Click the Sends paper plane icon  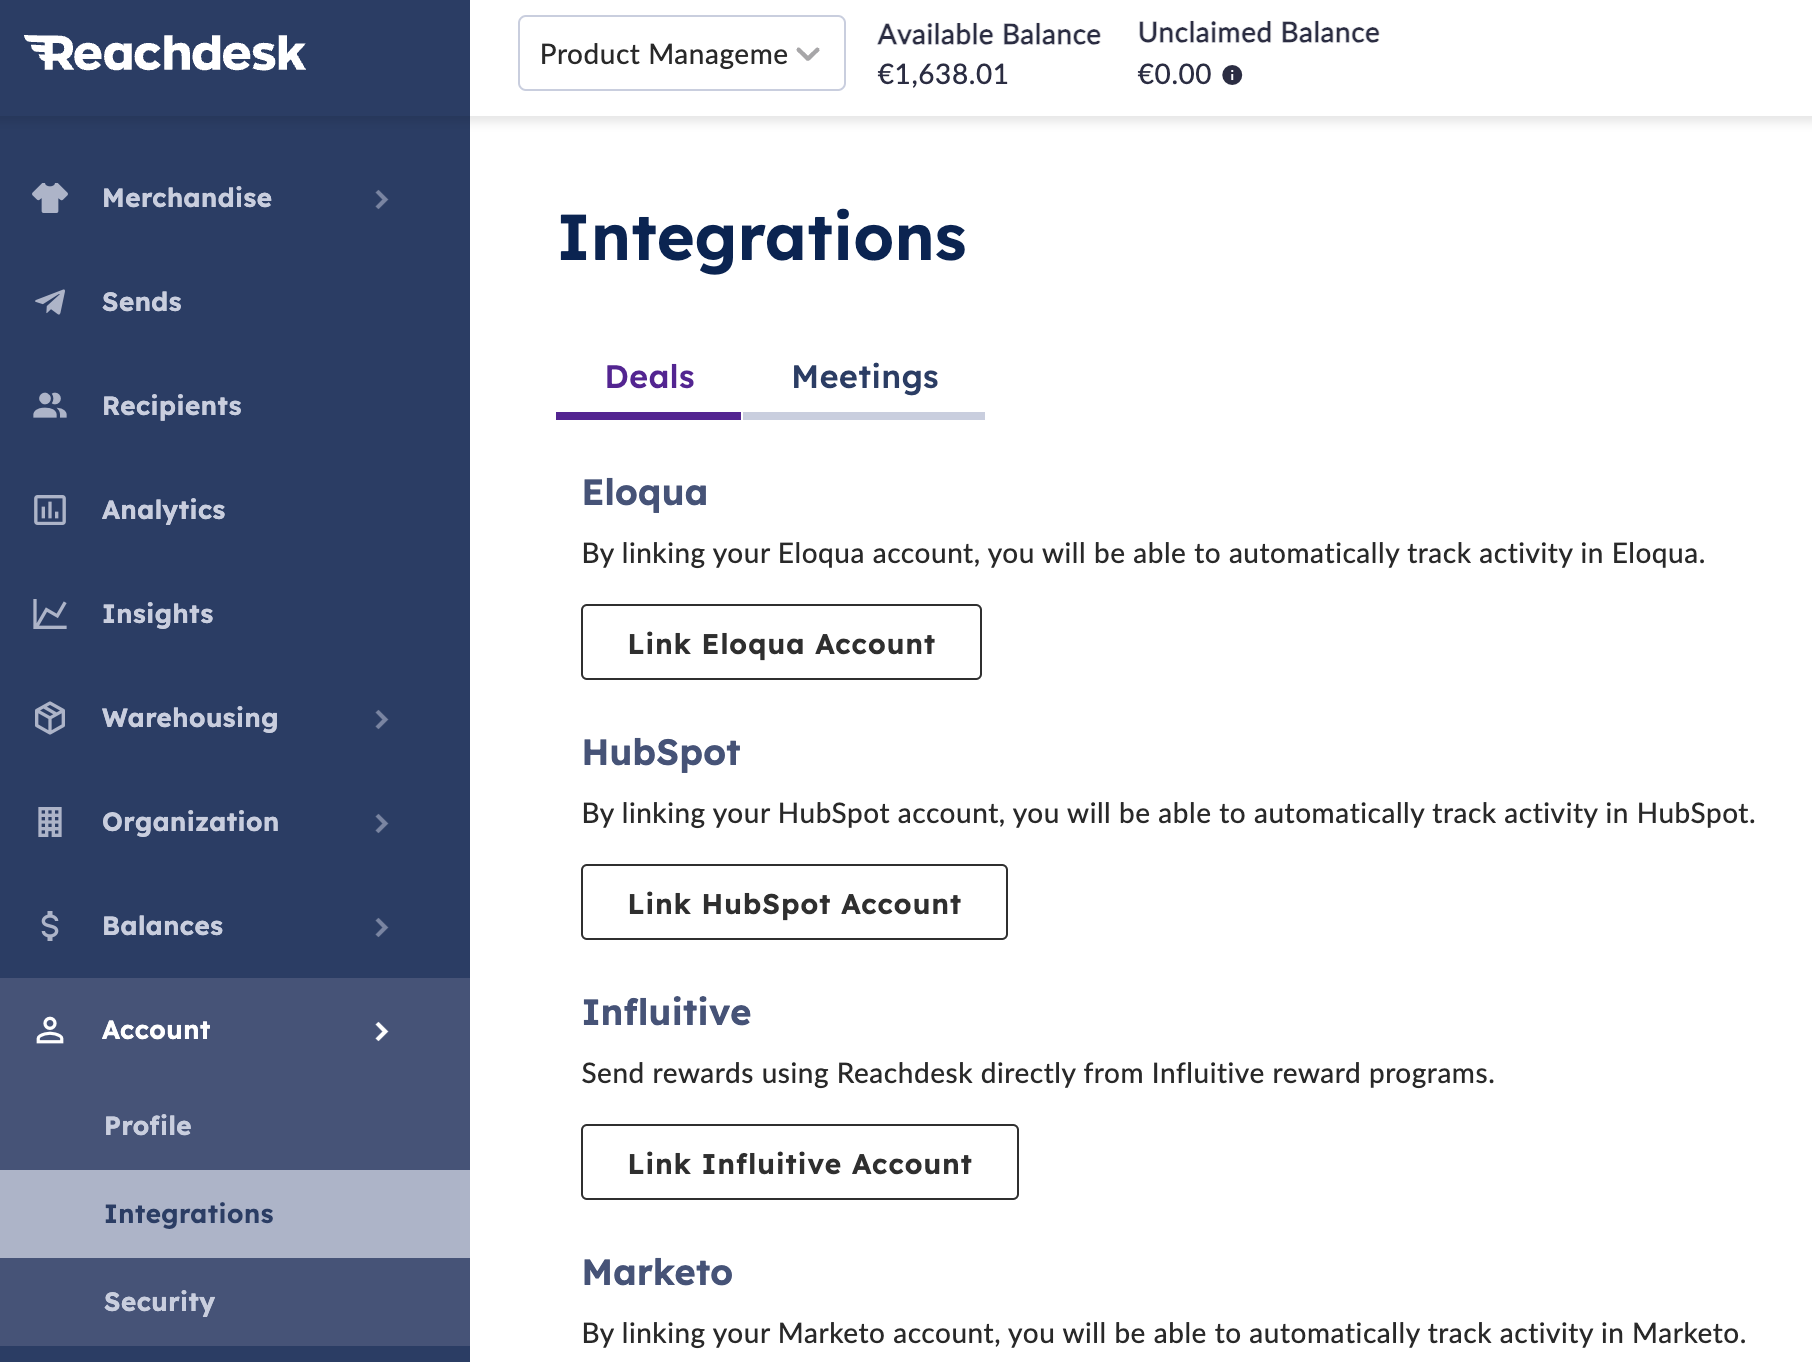50,302
